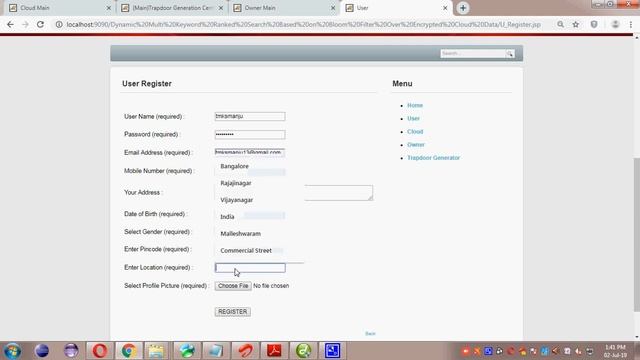Screen dimensions: 640x360
Task: Close the Cloud Main tab
Action: coord(109,8)
